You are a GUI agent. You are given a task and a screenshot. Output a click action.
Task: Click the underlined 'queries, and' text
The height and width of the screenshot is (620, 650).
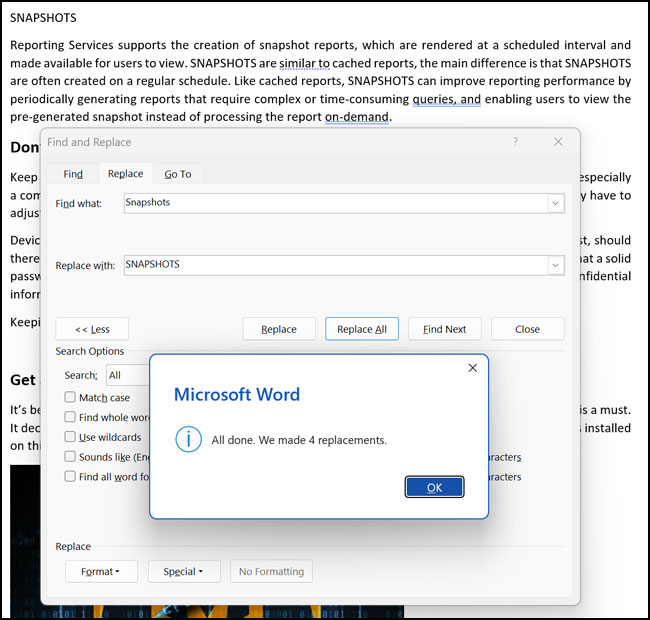pyautogui.click(x=446, y=99)
